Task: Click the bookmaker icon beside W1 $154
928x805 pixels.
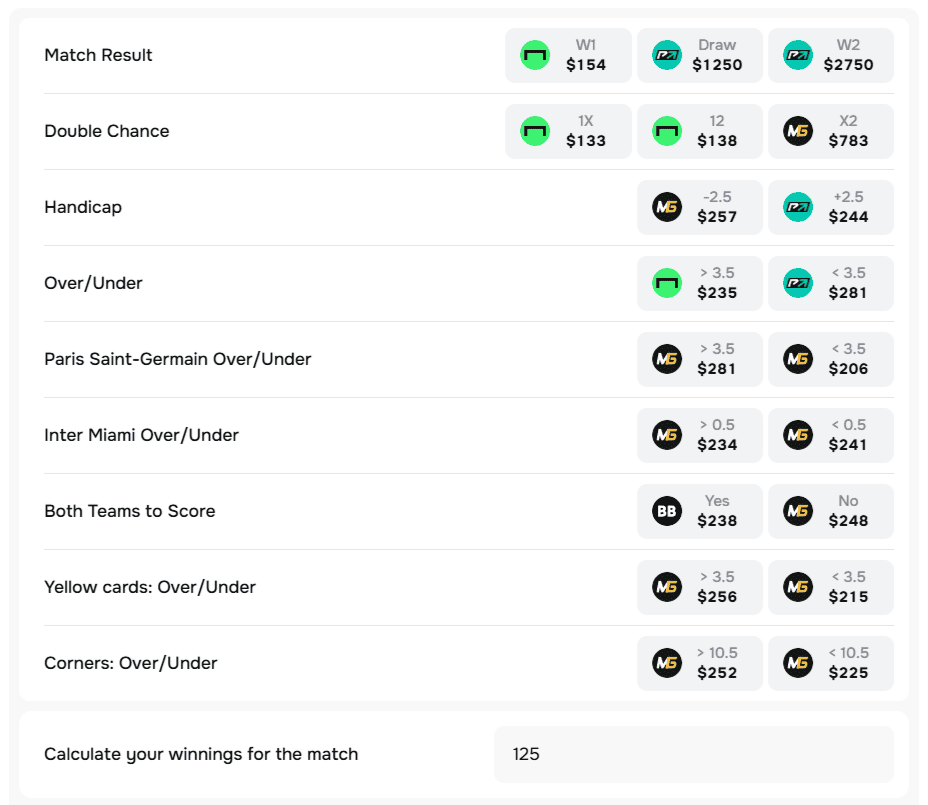Action: click(x=535, y=55)
